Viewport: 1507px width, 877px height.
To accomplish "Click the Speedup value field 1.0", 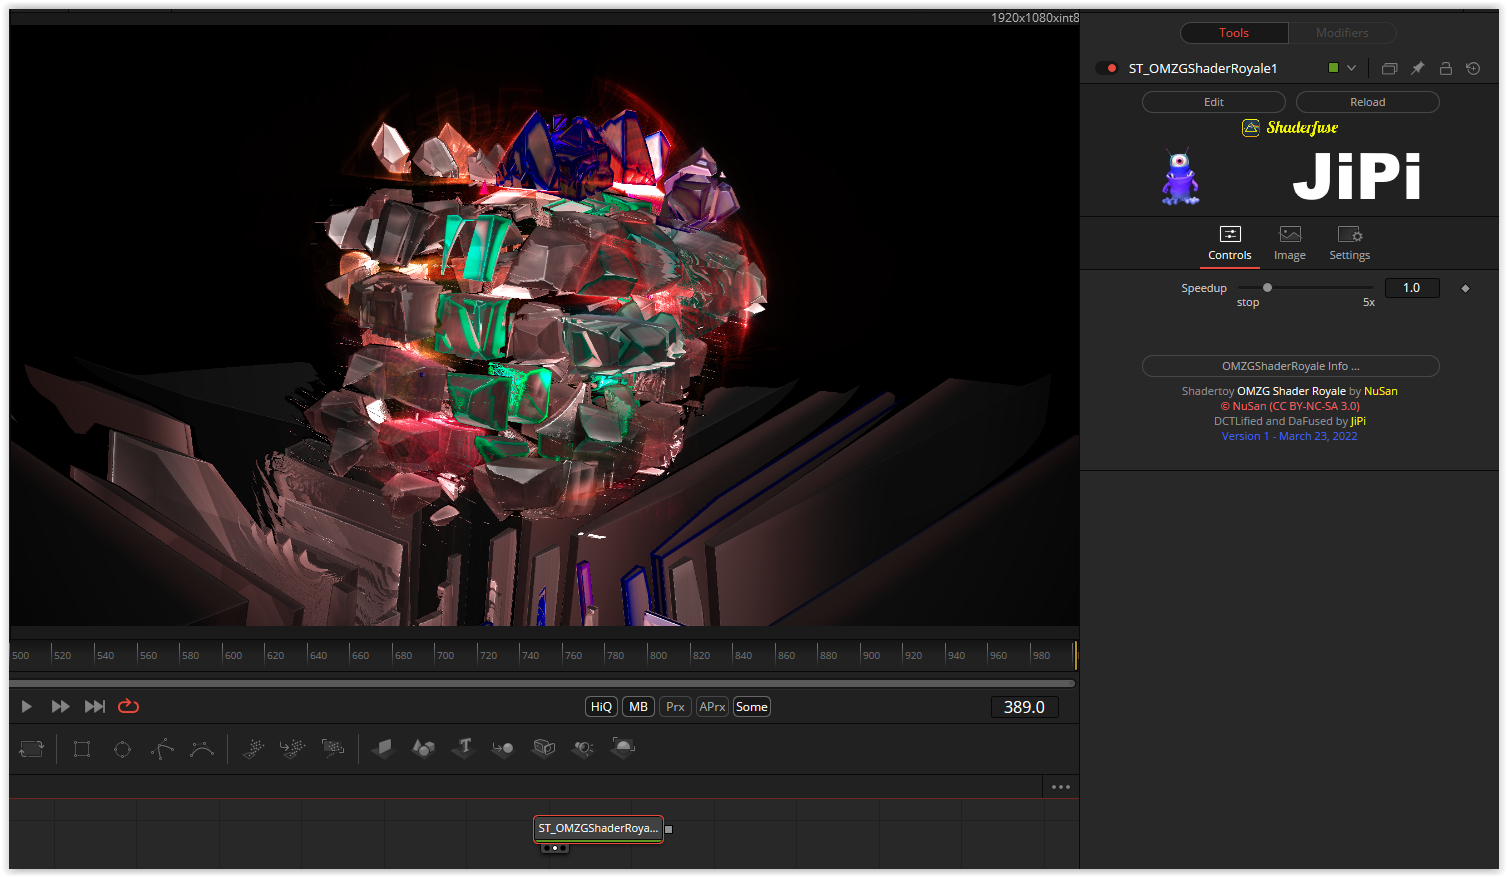I will (1412, 288).
